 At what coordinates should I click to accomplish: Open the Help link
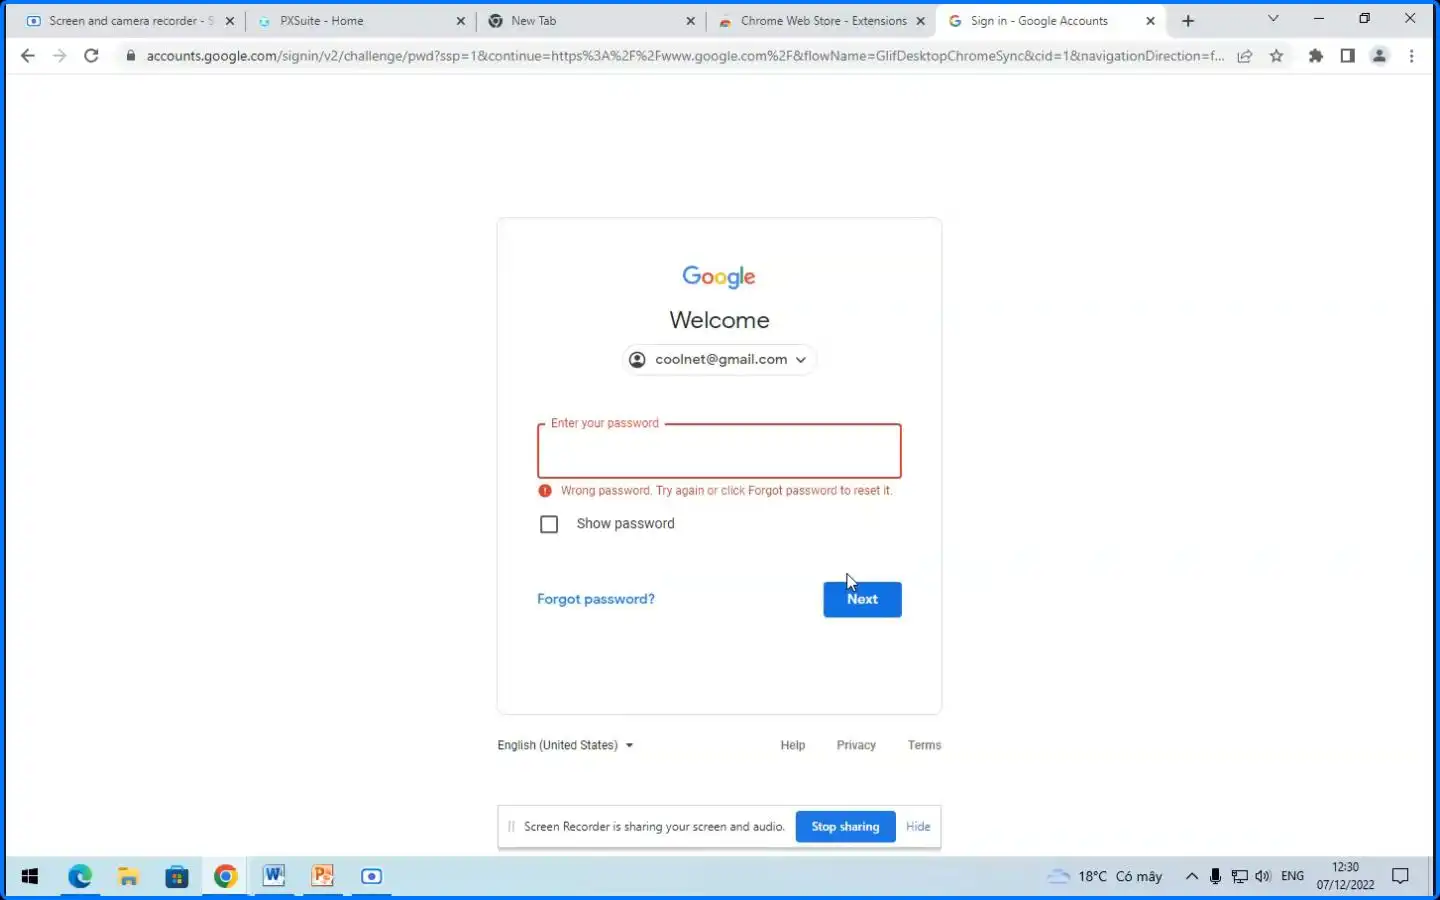point(793,745)
